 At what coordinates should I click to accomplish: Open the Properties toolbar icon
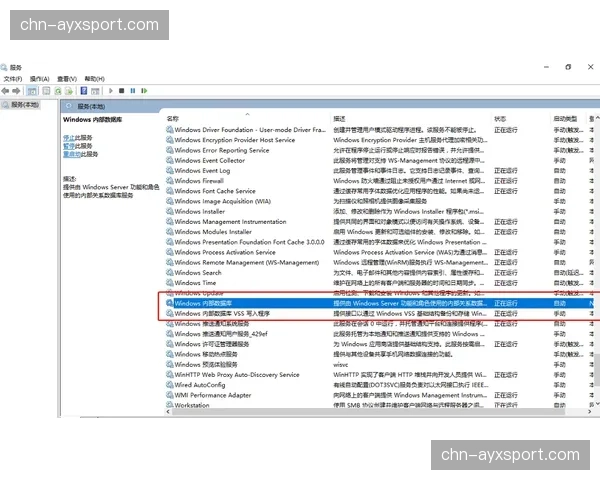coord(46,91)
